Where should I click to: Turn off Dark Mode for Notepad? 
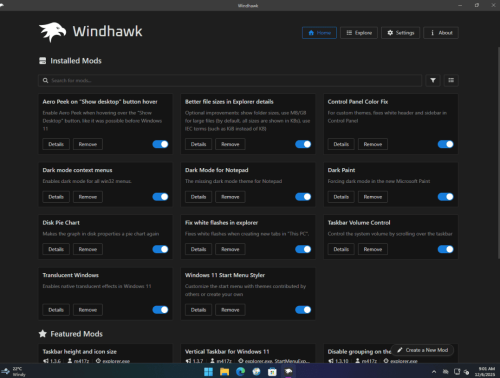click(x=303, y=197)
